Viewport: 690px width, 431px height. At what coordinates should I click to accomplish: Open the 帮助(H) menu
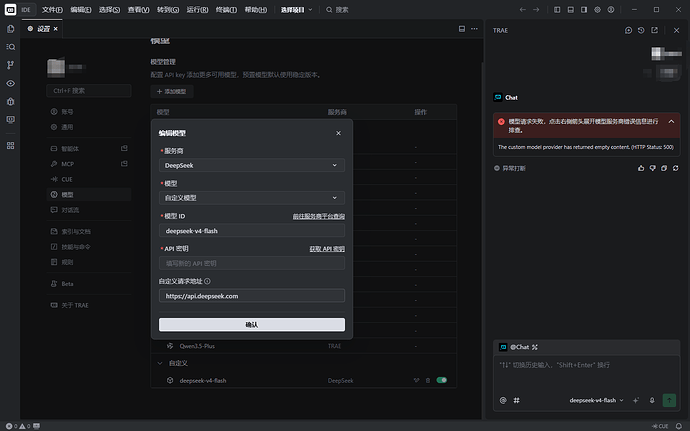coord(256,10)
